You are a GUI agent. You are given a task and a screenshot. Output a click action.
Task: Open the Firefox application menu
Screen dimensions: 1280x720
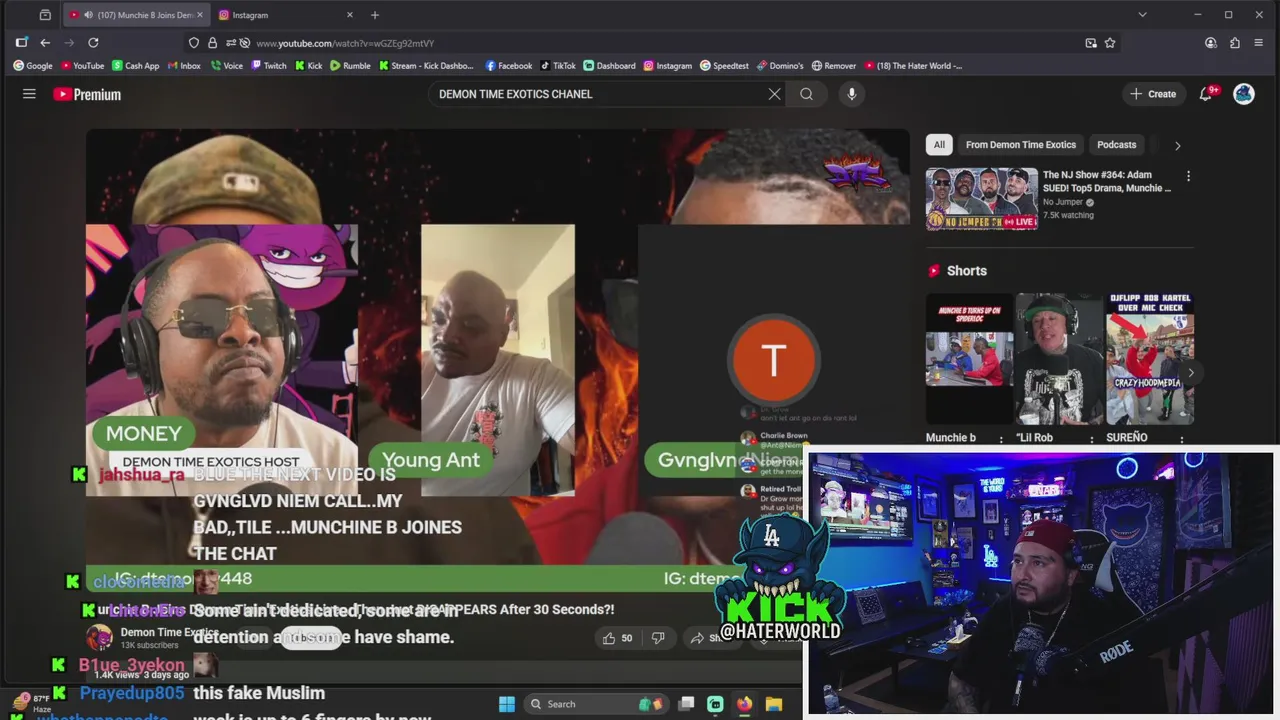1259,43
